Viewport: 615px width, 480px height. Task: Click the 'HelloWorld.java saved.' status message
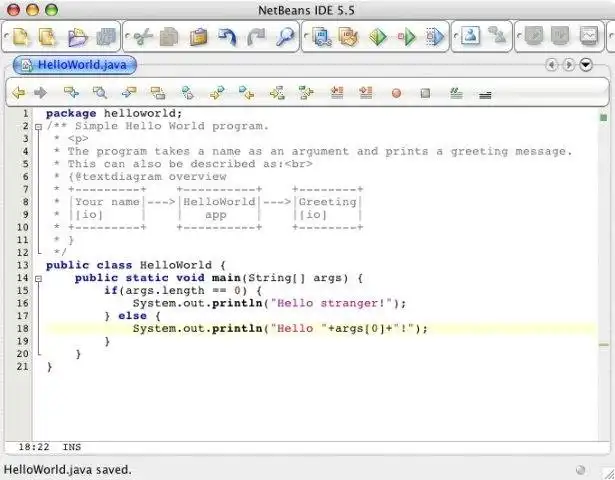[67, 470]
